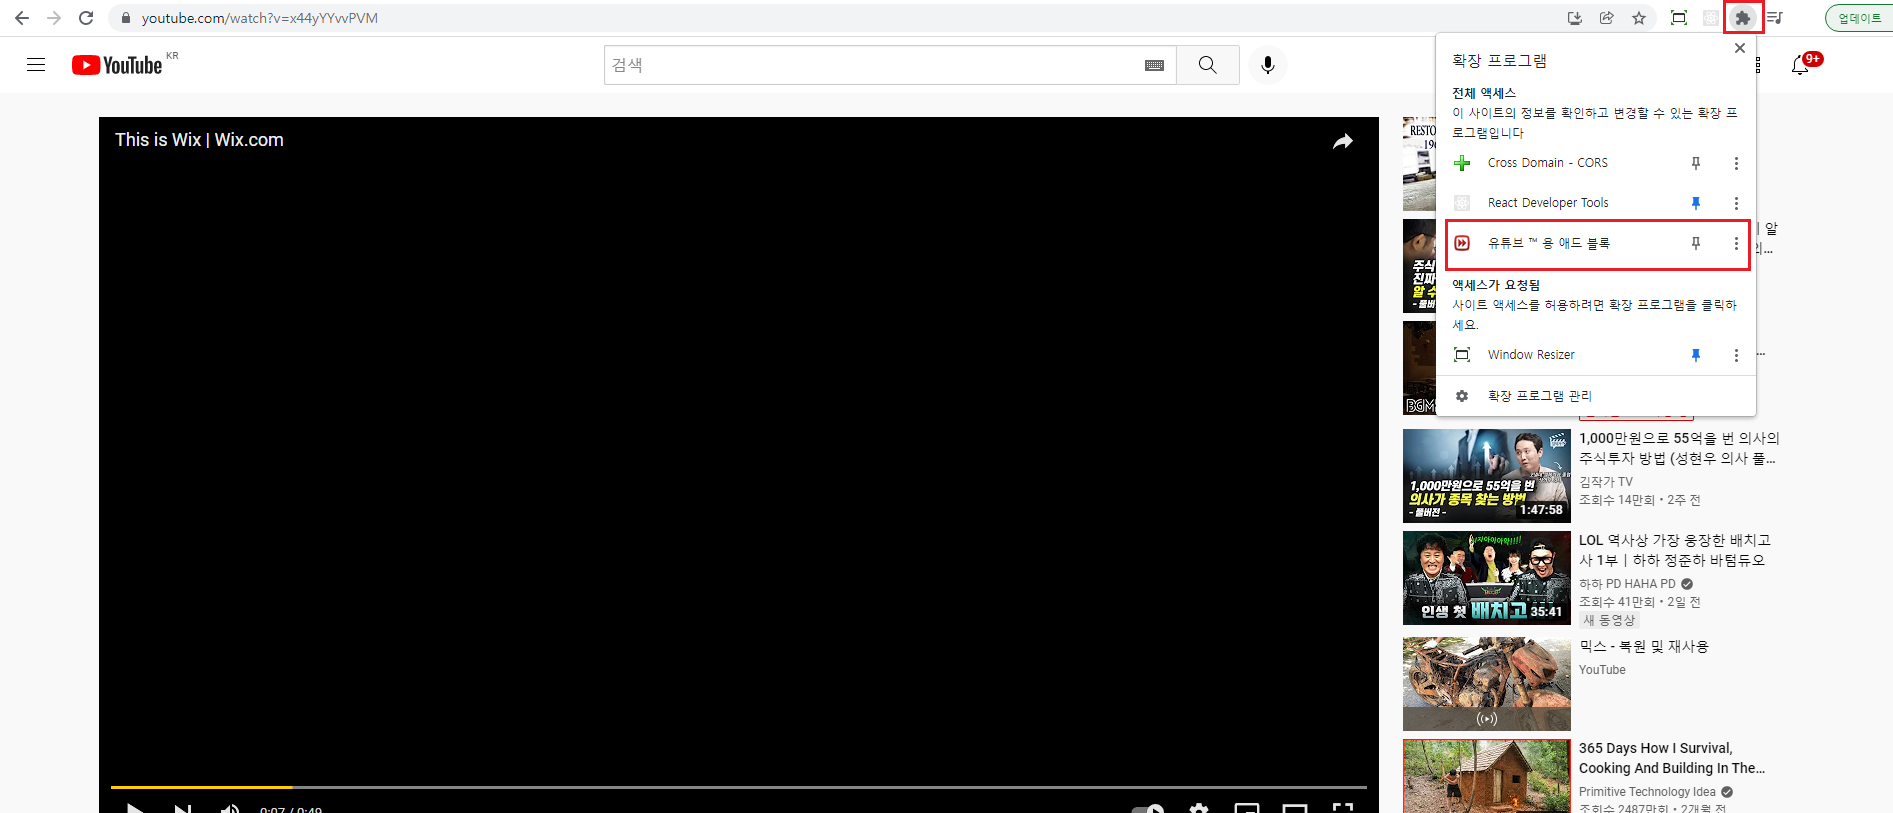Start voice search with microphone

pos(1268,65)
